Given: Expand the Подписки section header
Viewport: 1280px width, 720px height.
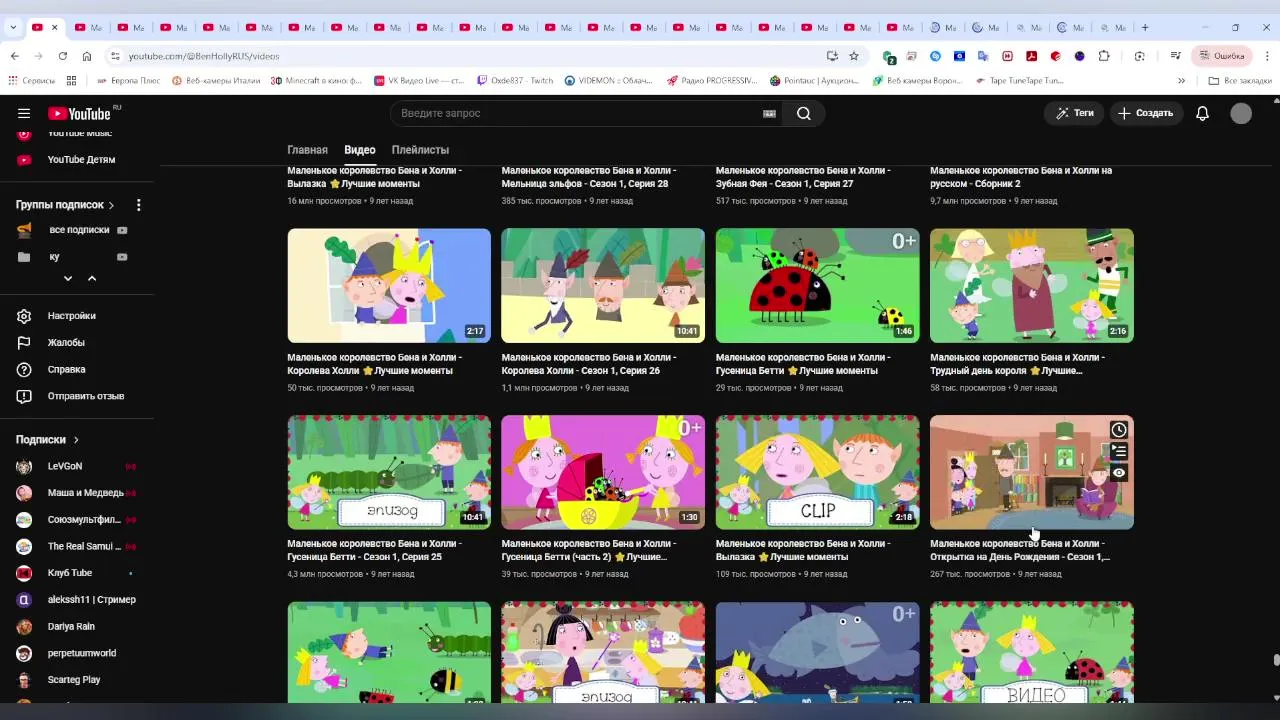Looking at the screenshot, I should [x=47, y=440].
